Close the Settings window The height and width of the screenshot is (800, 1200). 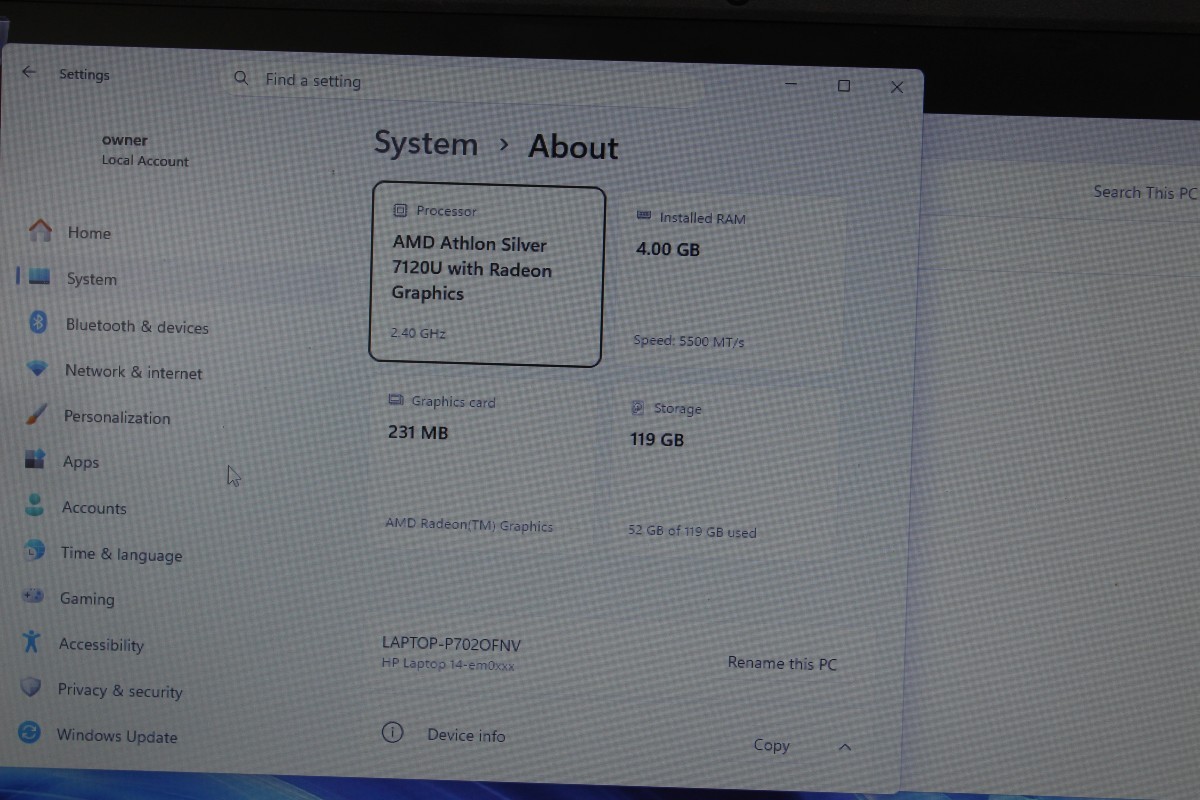897,88
